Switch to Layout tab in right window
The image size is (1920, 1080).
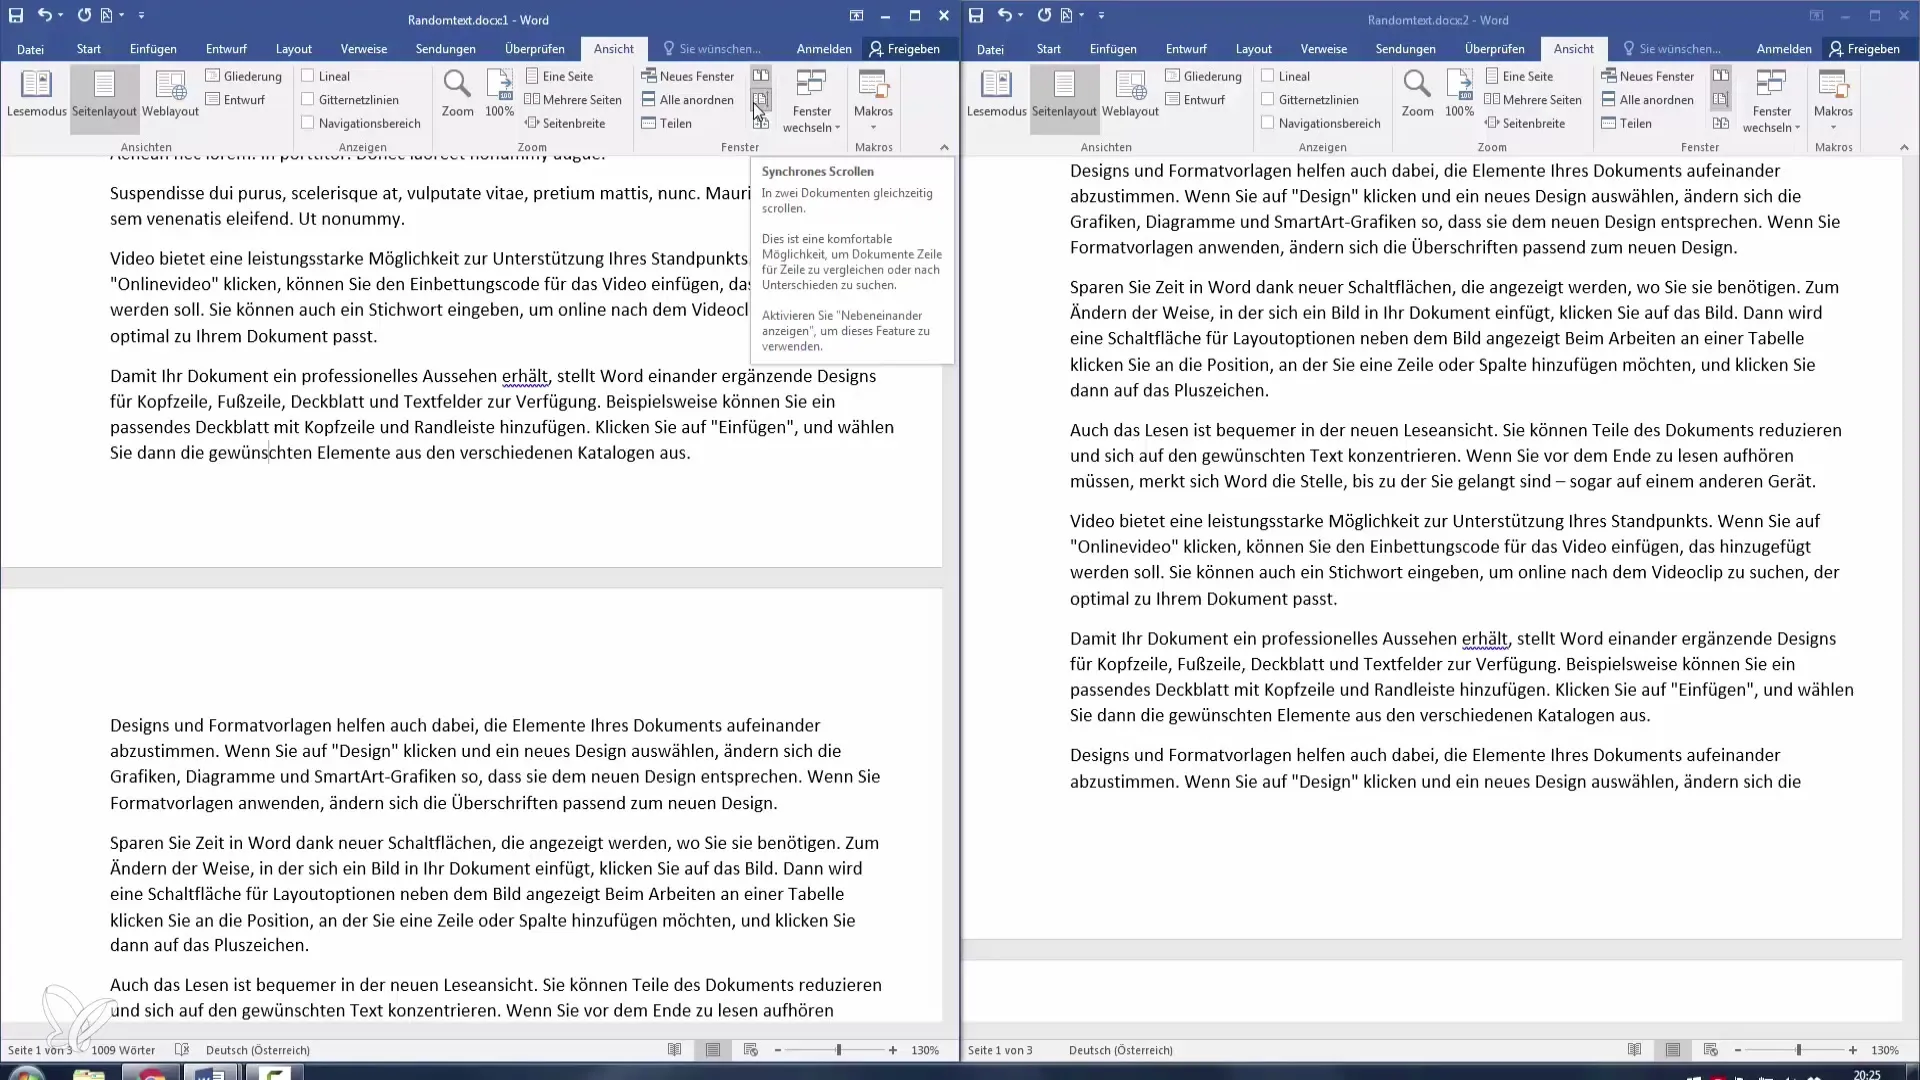[1253, 49]
